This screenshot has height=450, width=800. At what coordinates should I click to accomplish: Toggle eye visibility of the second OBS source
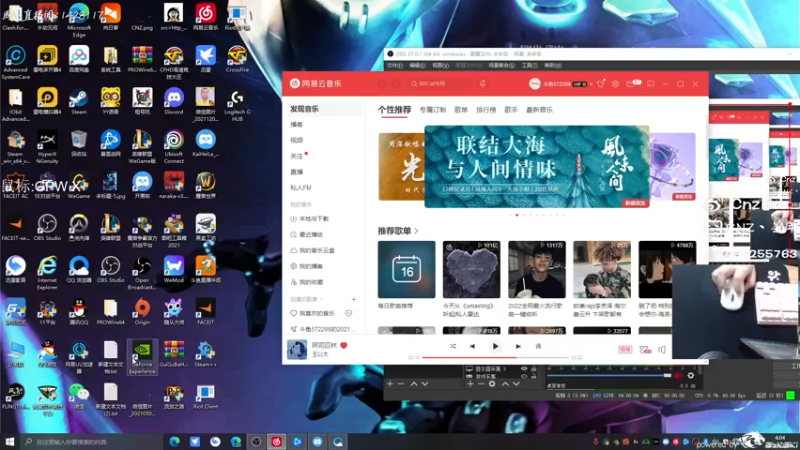pyautogui.click(x=524, y=376)
